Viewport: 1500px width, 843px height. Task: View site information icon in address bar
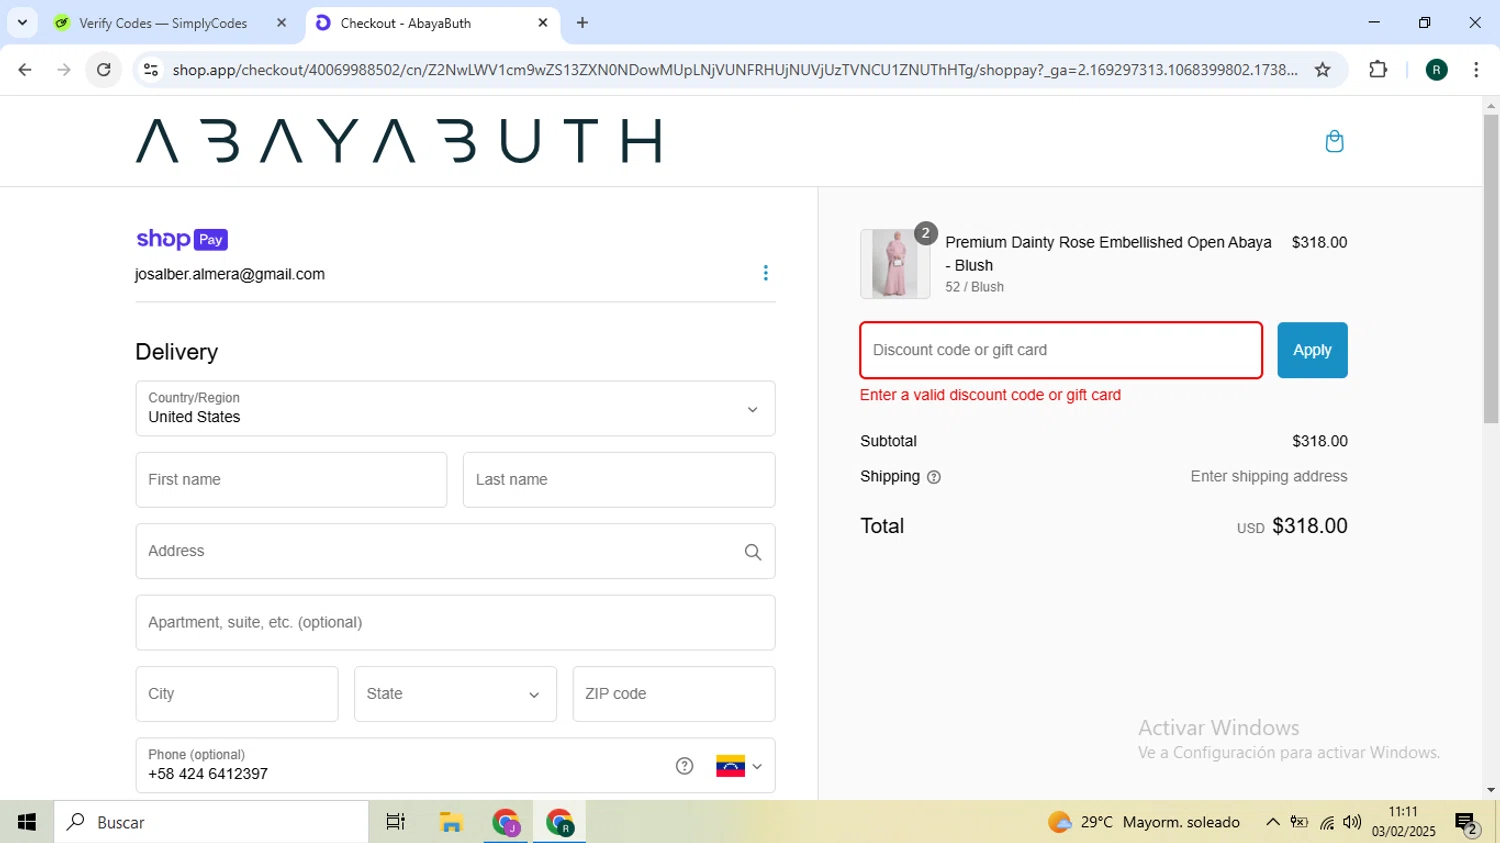point(151,70)
